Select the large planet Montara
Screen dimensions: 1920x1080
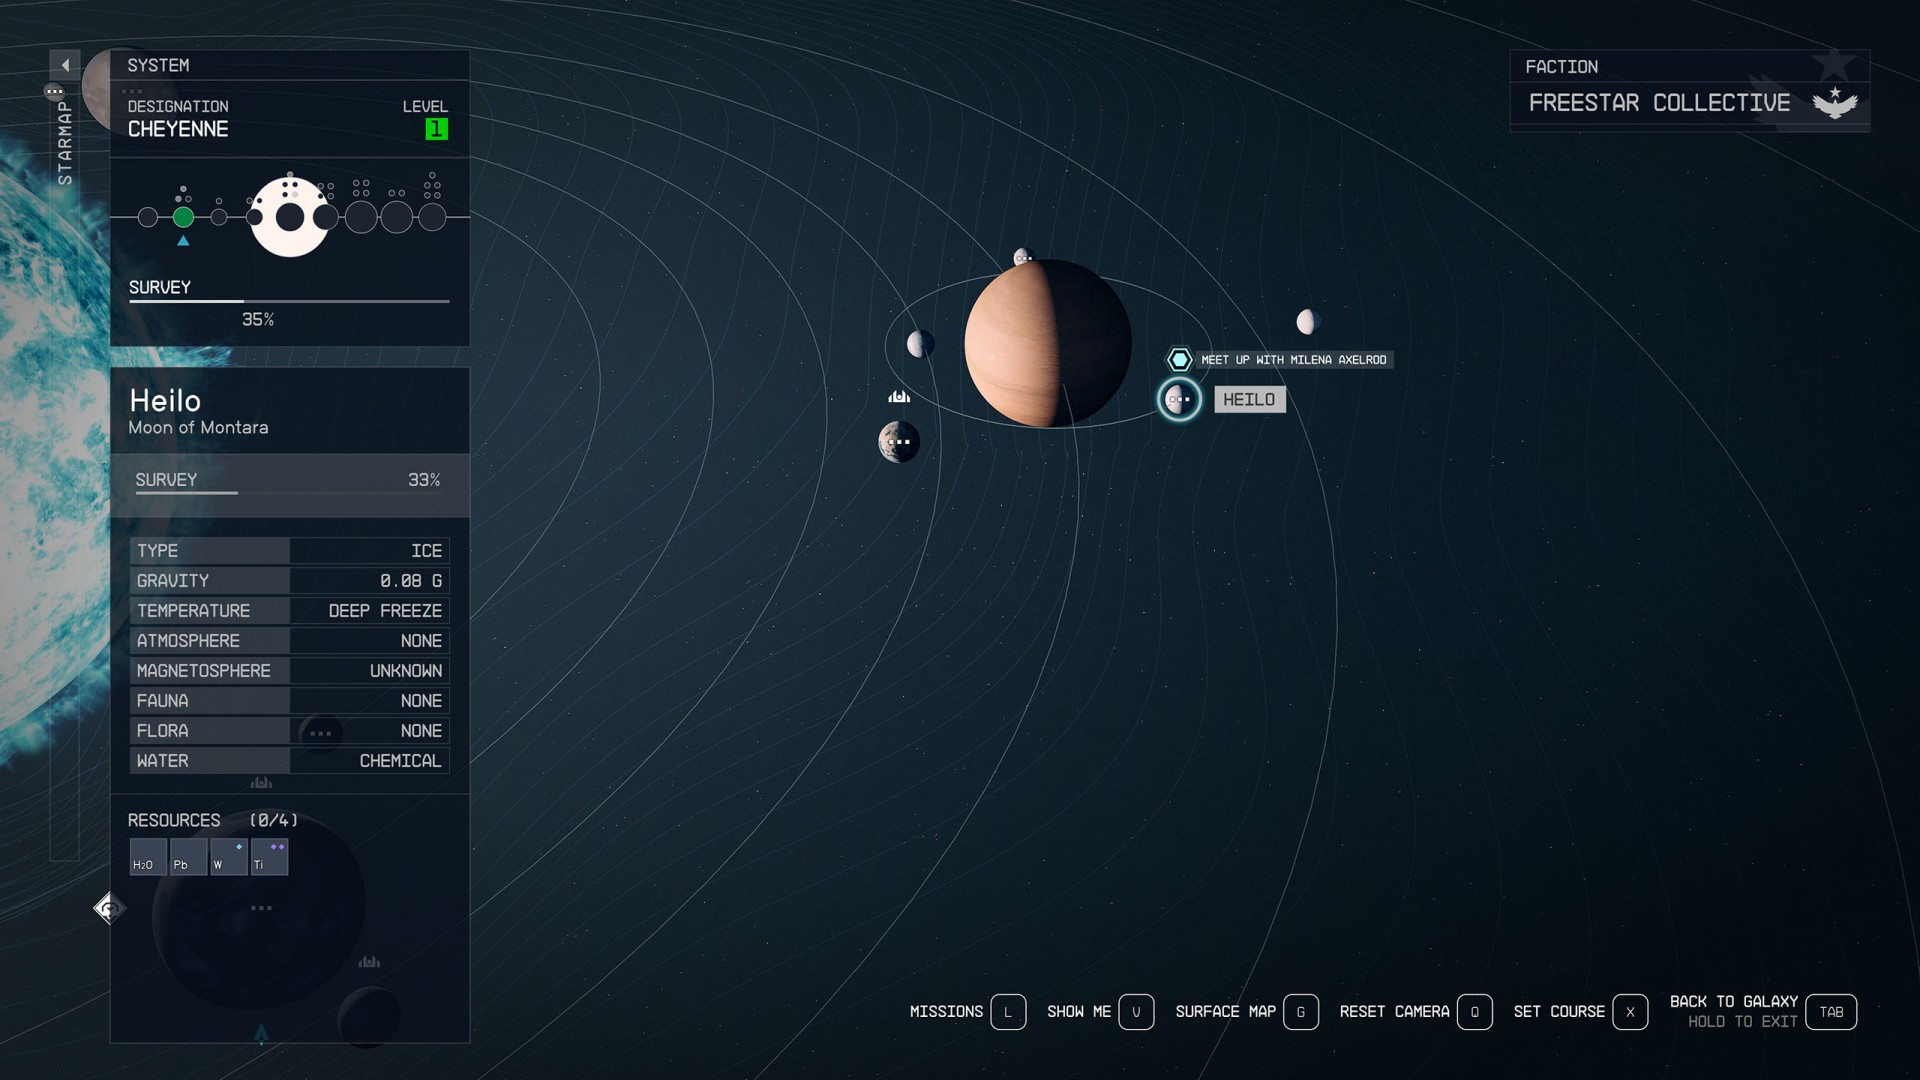coord(1048,344)
